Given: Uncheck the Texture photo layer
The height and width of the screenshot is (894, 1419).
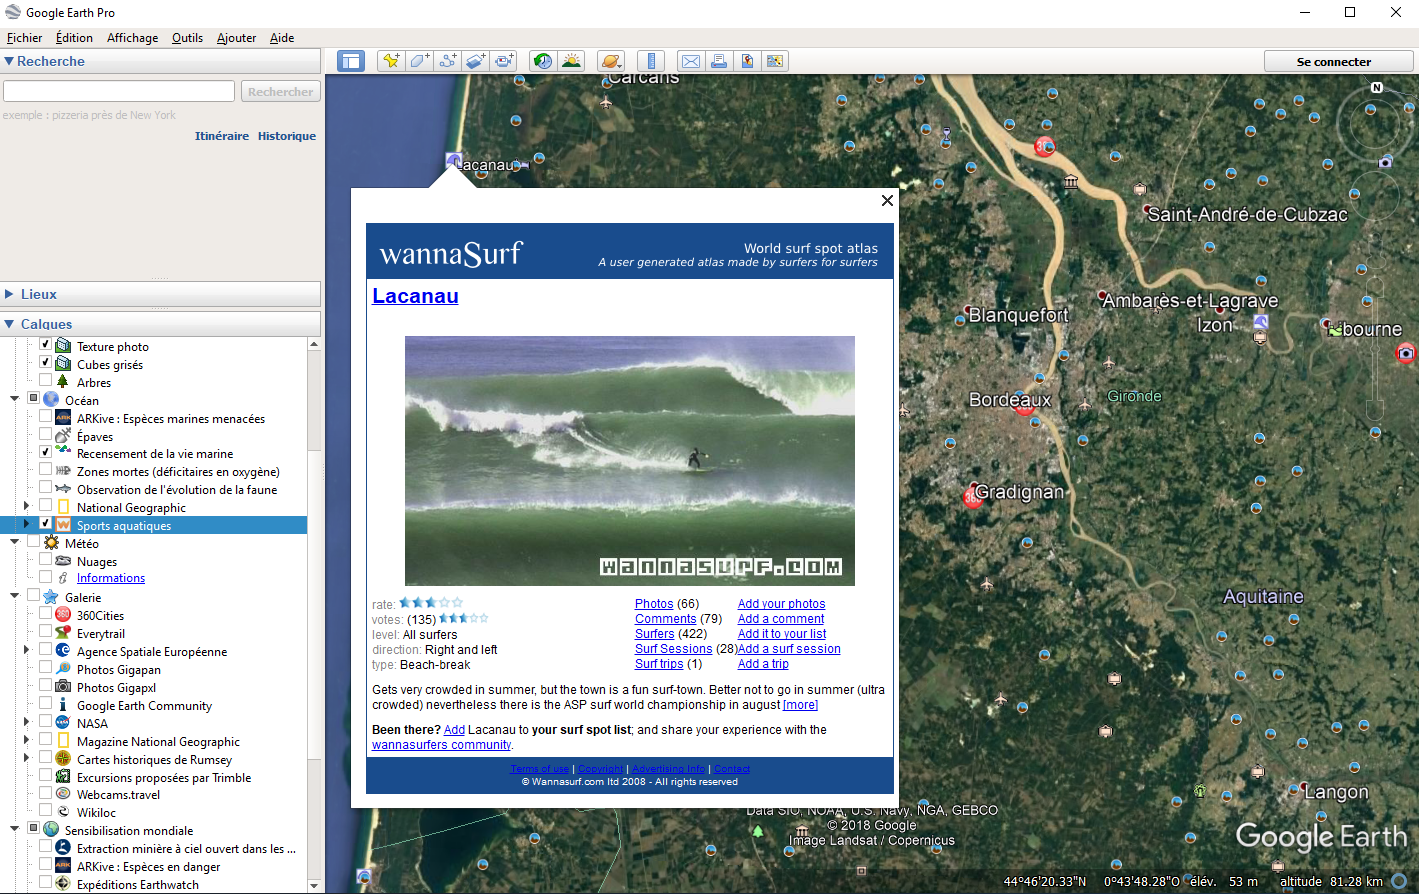Looking at the screenshot, I should click(45, 345).
